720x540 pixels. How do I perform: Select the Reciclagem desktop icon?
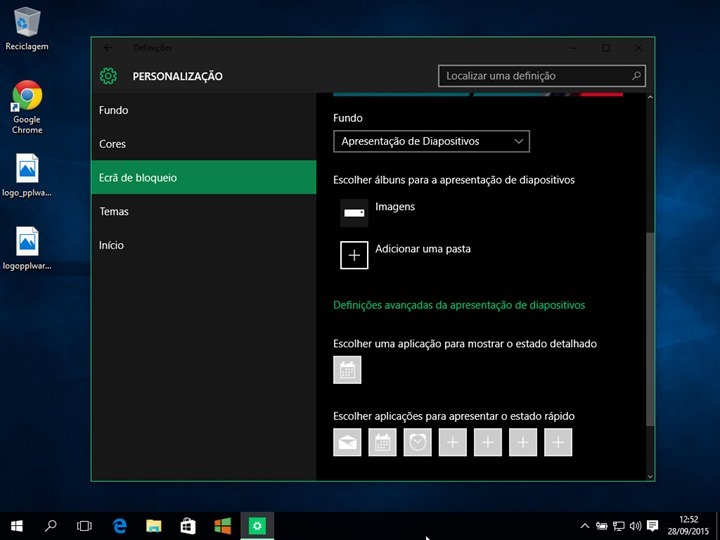coord(27,29)
